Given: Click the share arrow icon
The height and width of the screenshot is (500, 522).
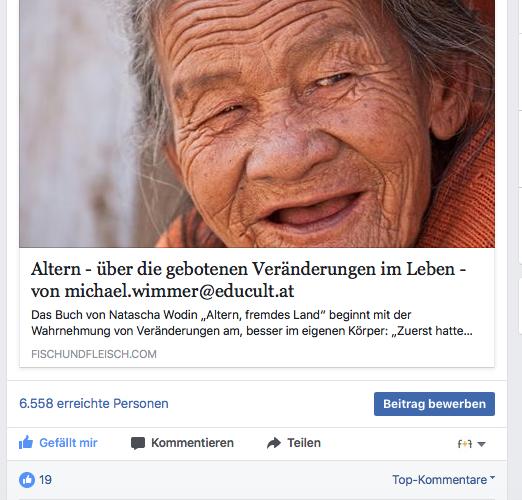Looking at the screenshot, I should (274, 443).
